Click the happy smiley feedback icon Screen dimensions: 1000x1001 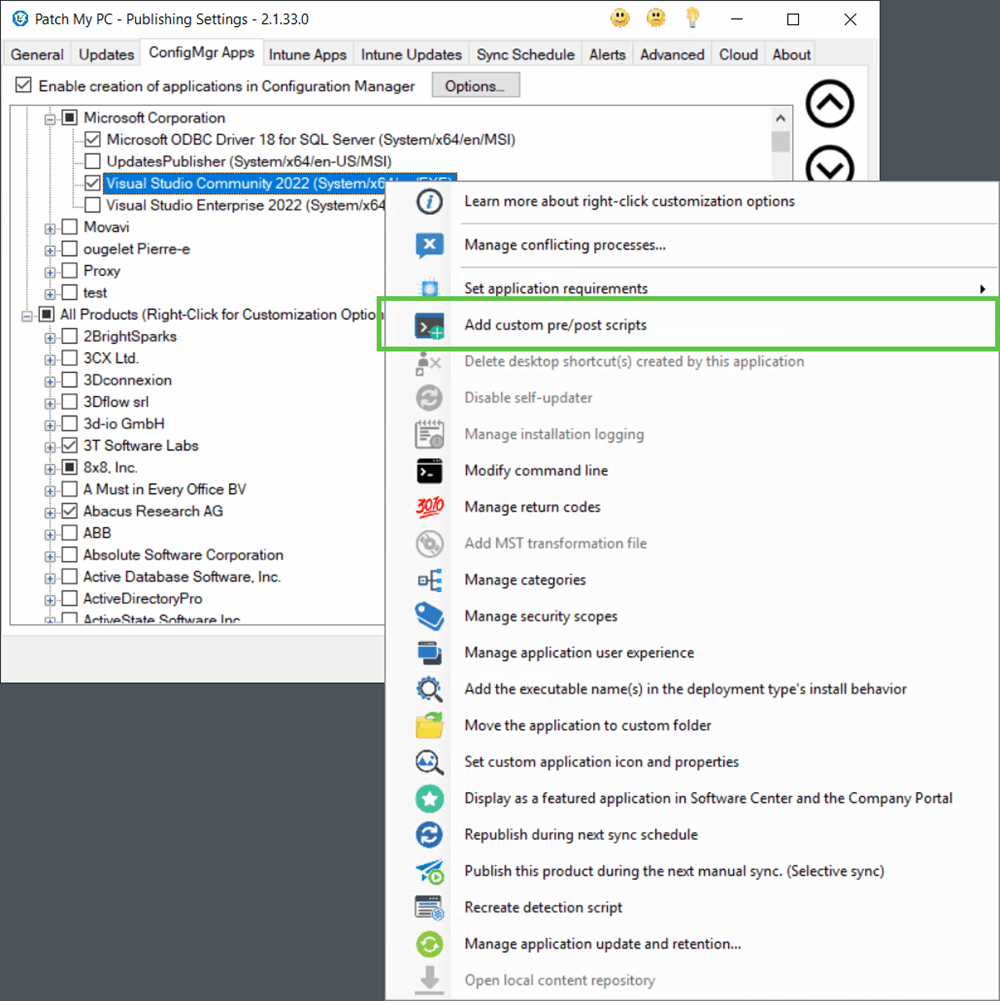coord(619,19)
